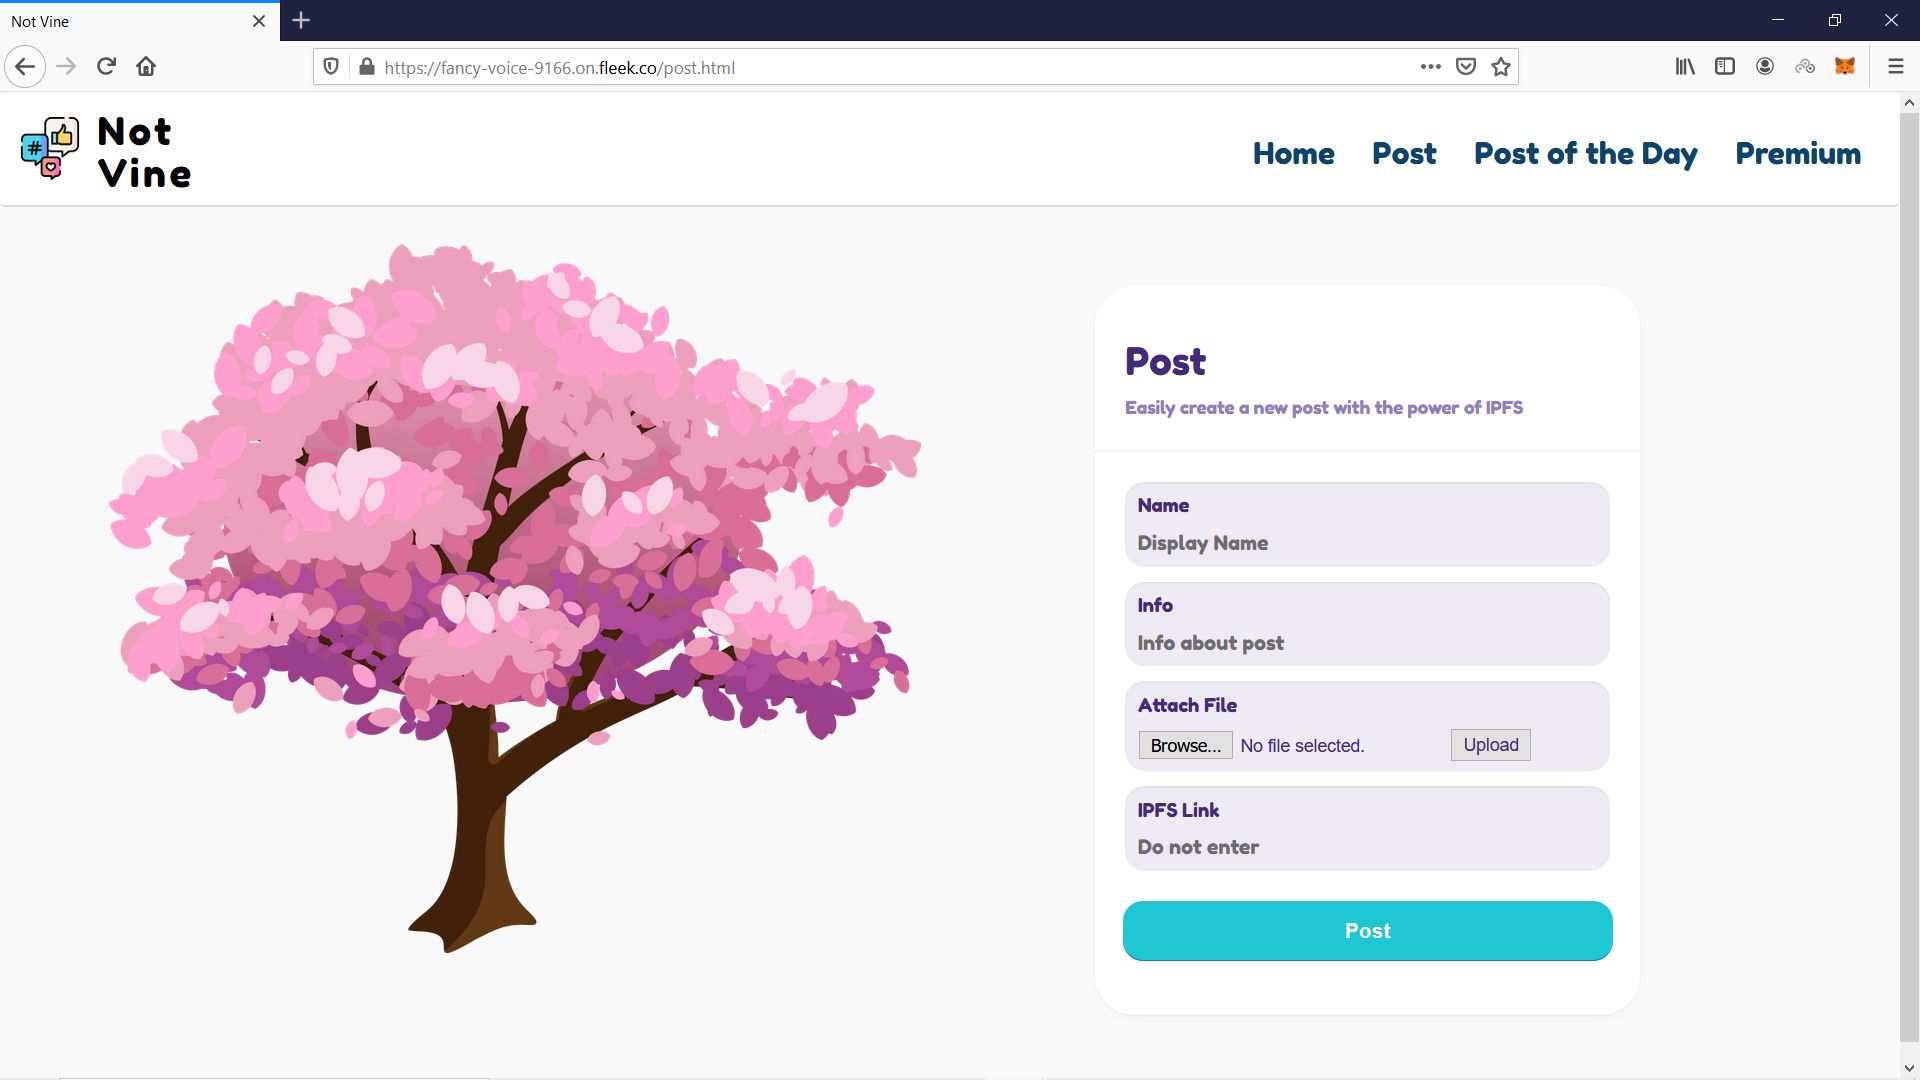Click the lock secure connection icon

pos(367,66)
